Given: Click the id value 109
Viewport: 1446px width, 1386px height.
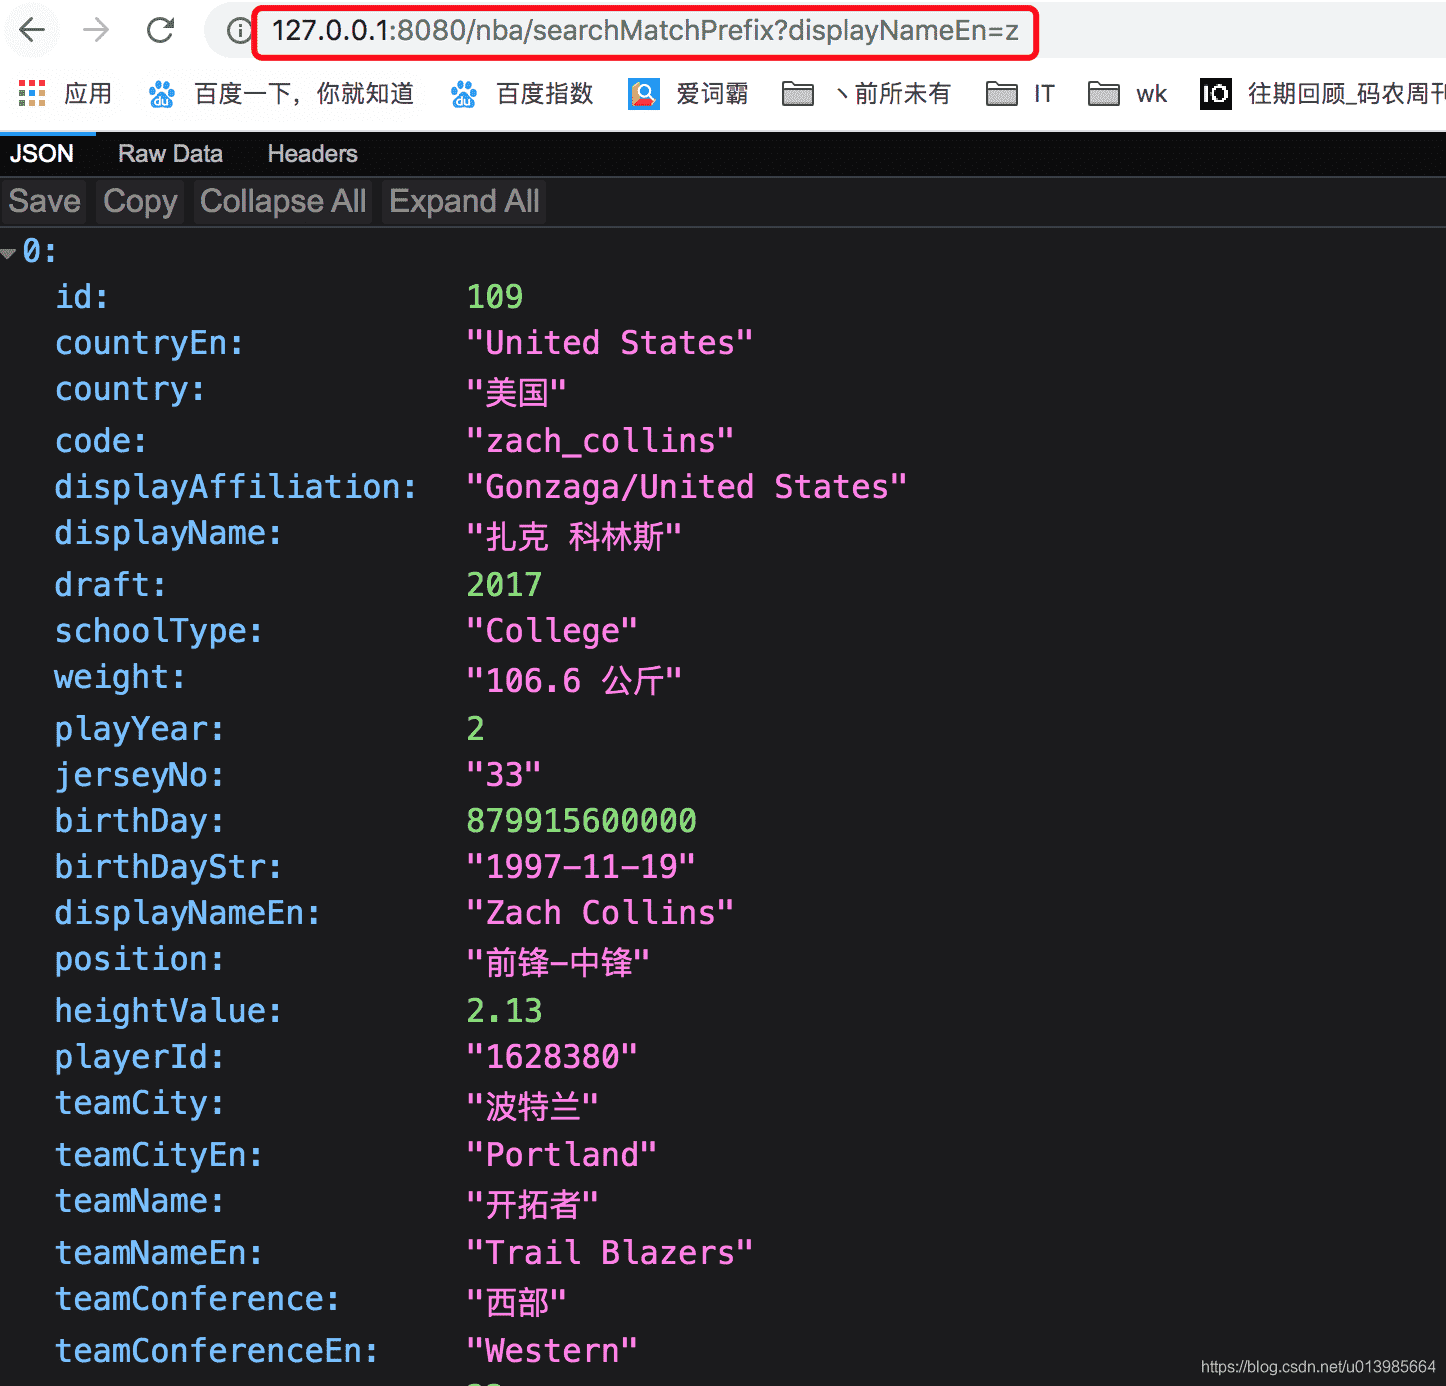Looking at the screenshot, I should 495,297.
